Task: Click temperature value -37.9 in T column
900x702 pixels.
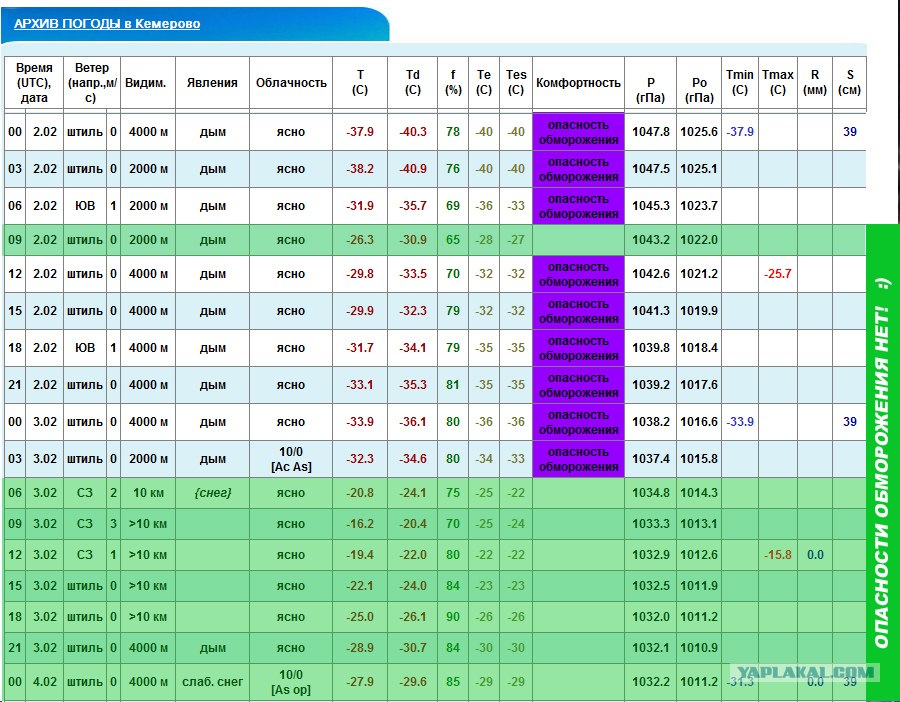Action: coord(360,131)
